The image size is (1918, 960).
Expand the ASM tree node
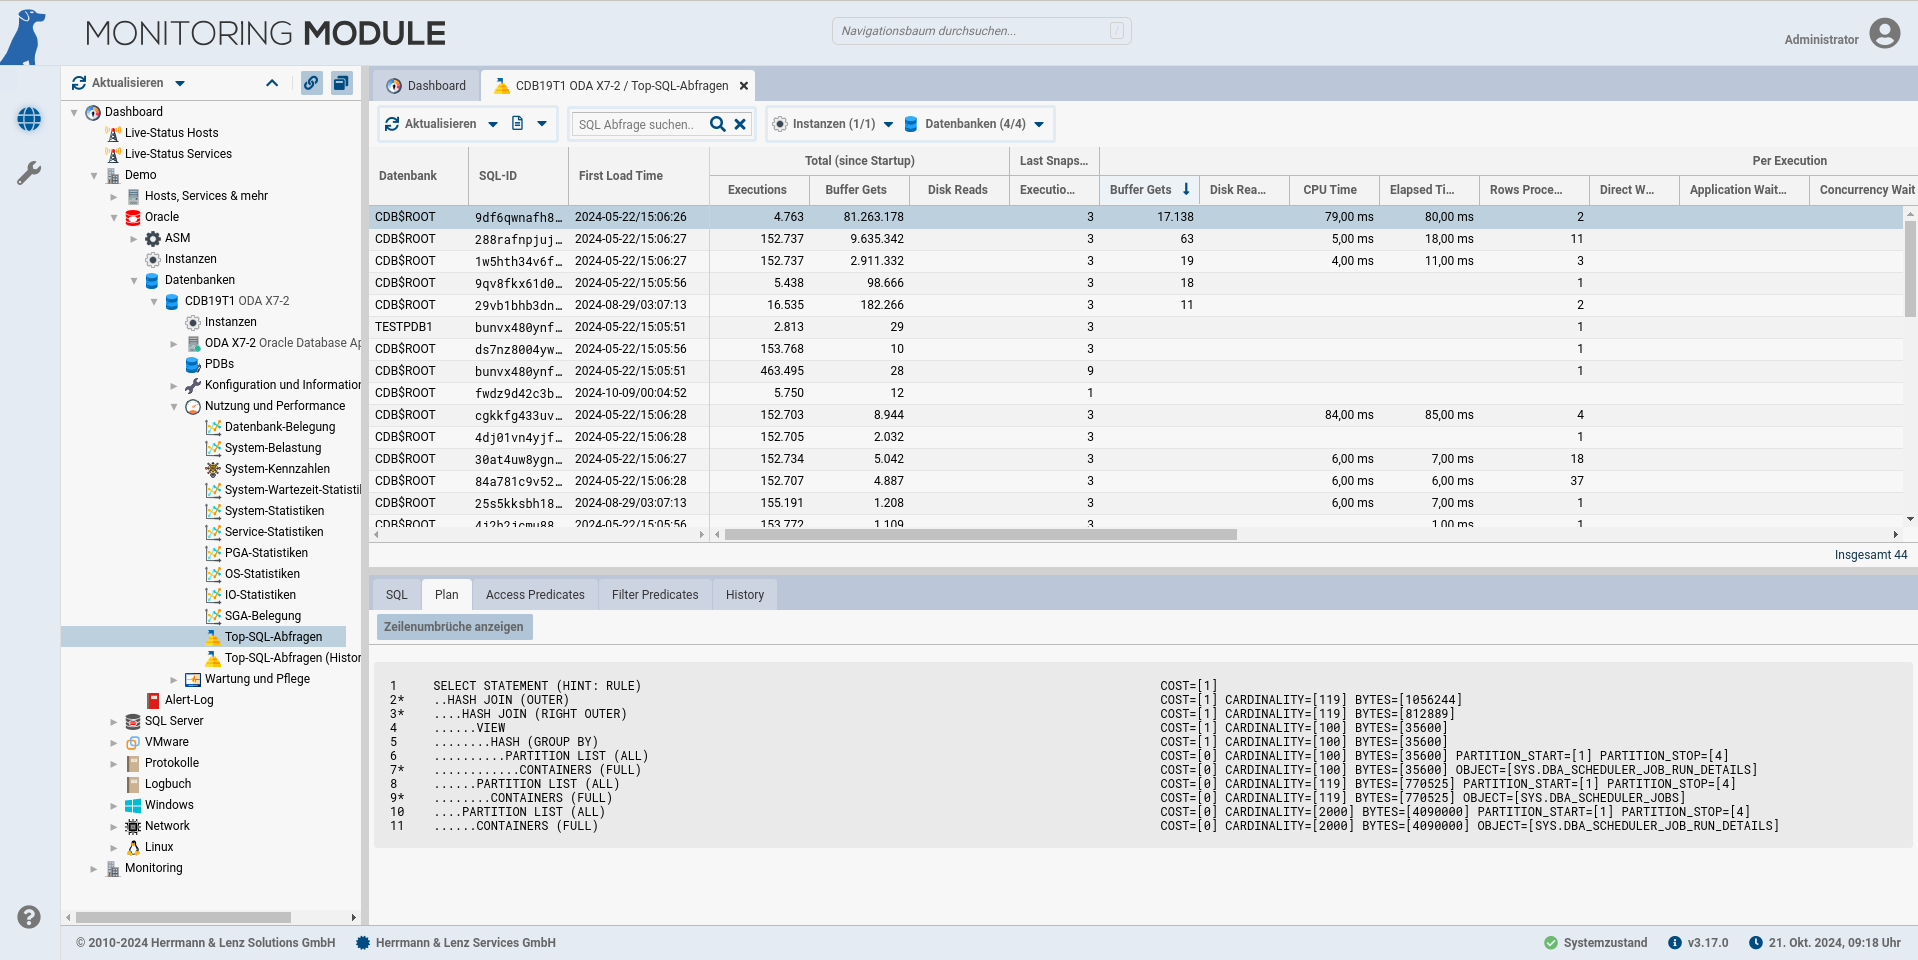point(134,238)
